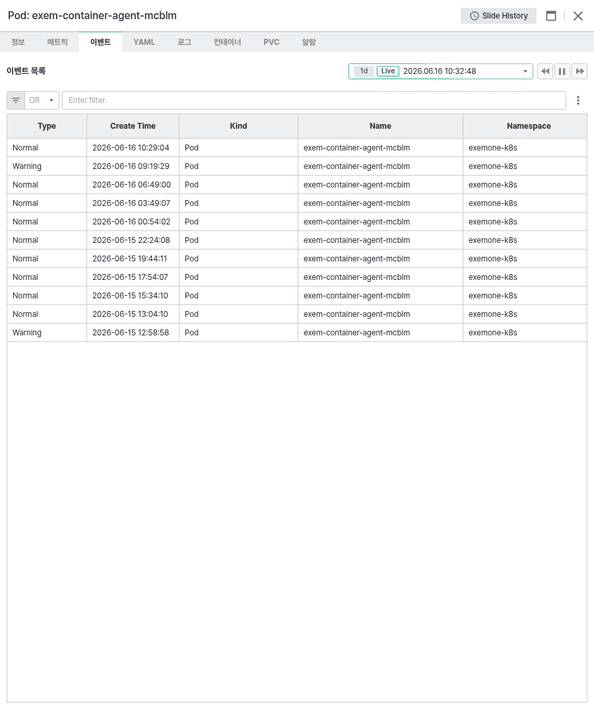Select Warning event at 2026-06-15 12:58:58
This screenshot has height=713, width=594.
pyautogui.click(x=297, y=333)
